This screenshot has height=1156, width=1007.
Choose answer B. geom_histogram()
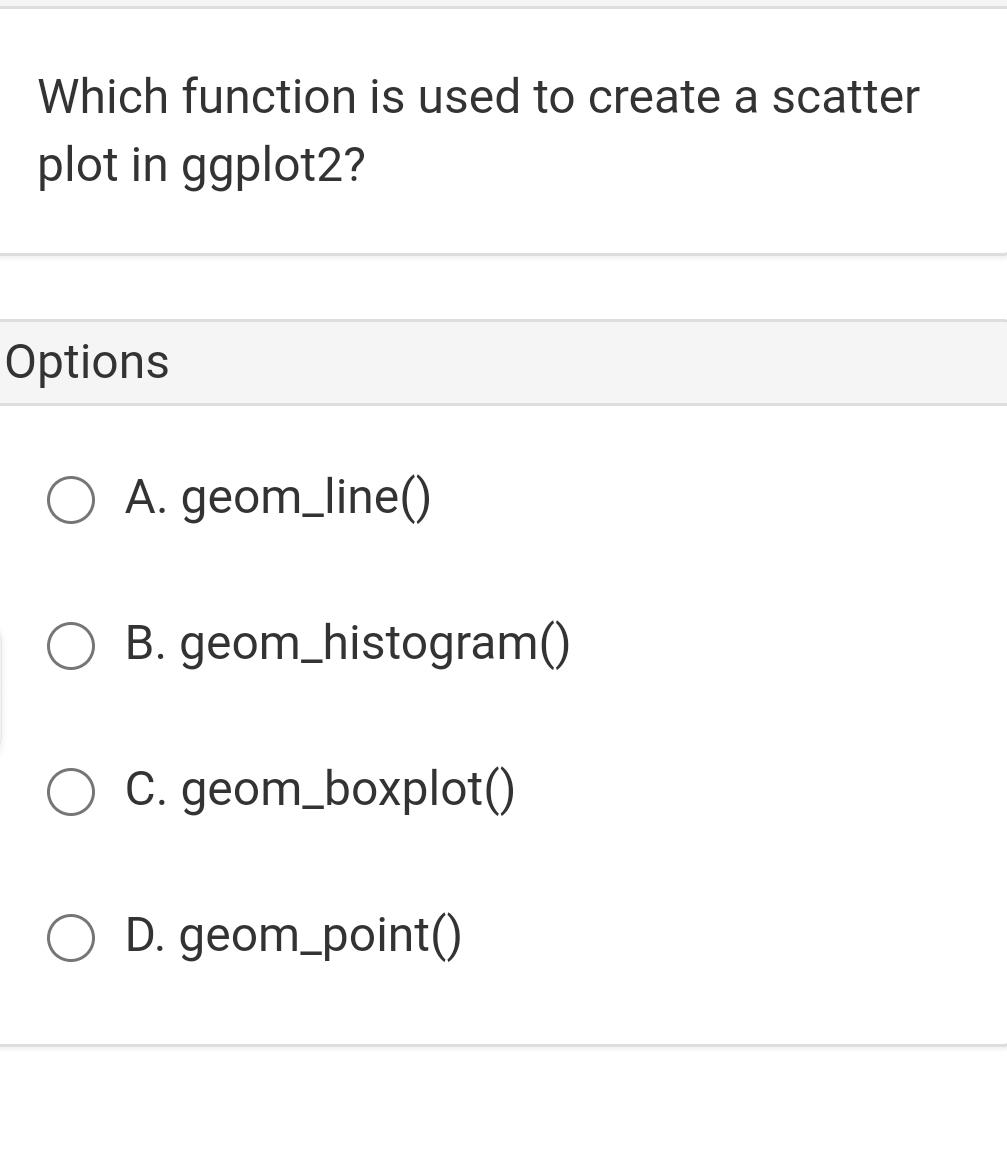pyautogui.click(x=347, y=645)
